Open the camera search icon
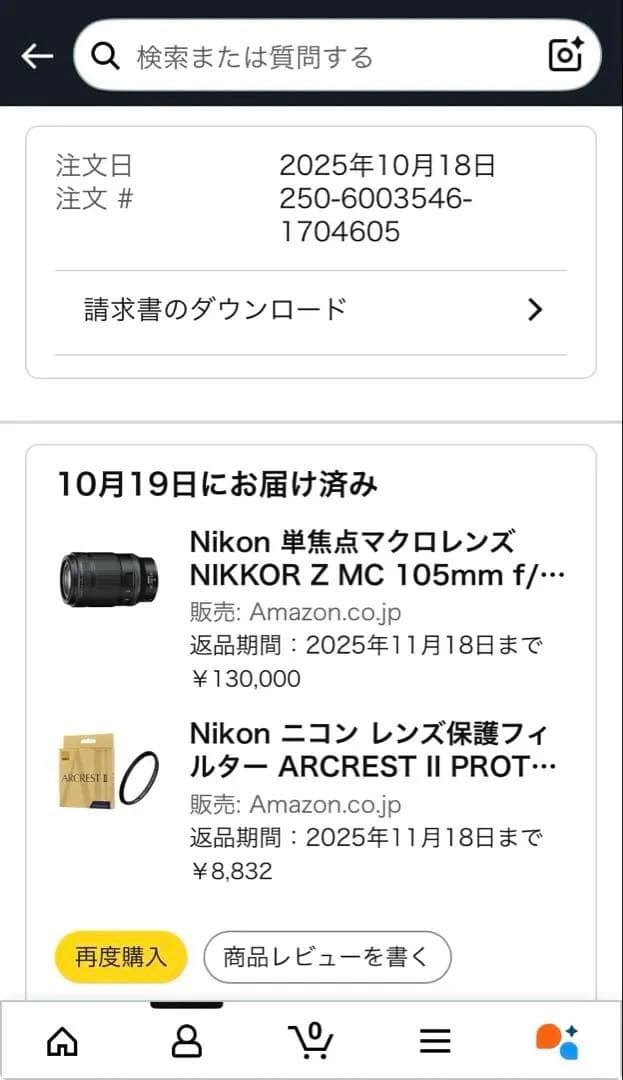Viewport: 623px width, 1080px height. click(x=565, y=54)
